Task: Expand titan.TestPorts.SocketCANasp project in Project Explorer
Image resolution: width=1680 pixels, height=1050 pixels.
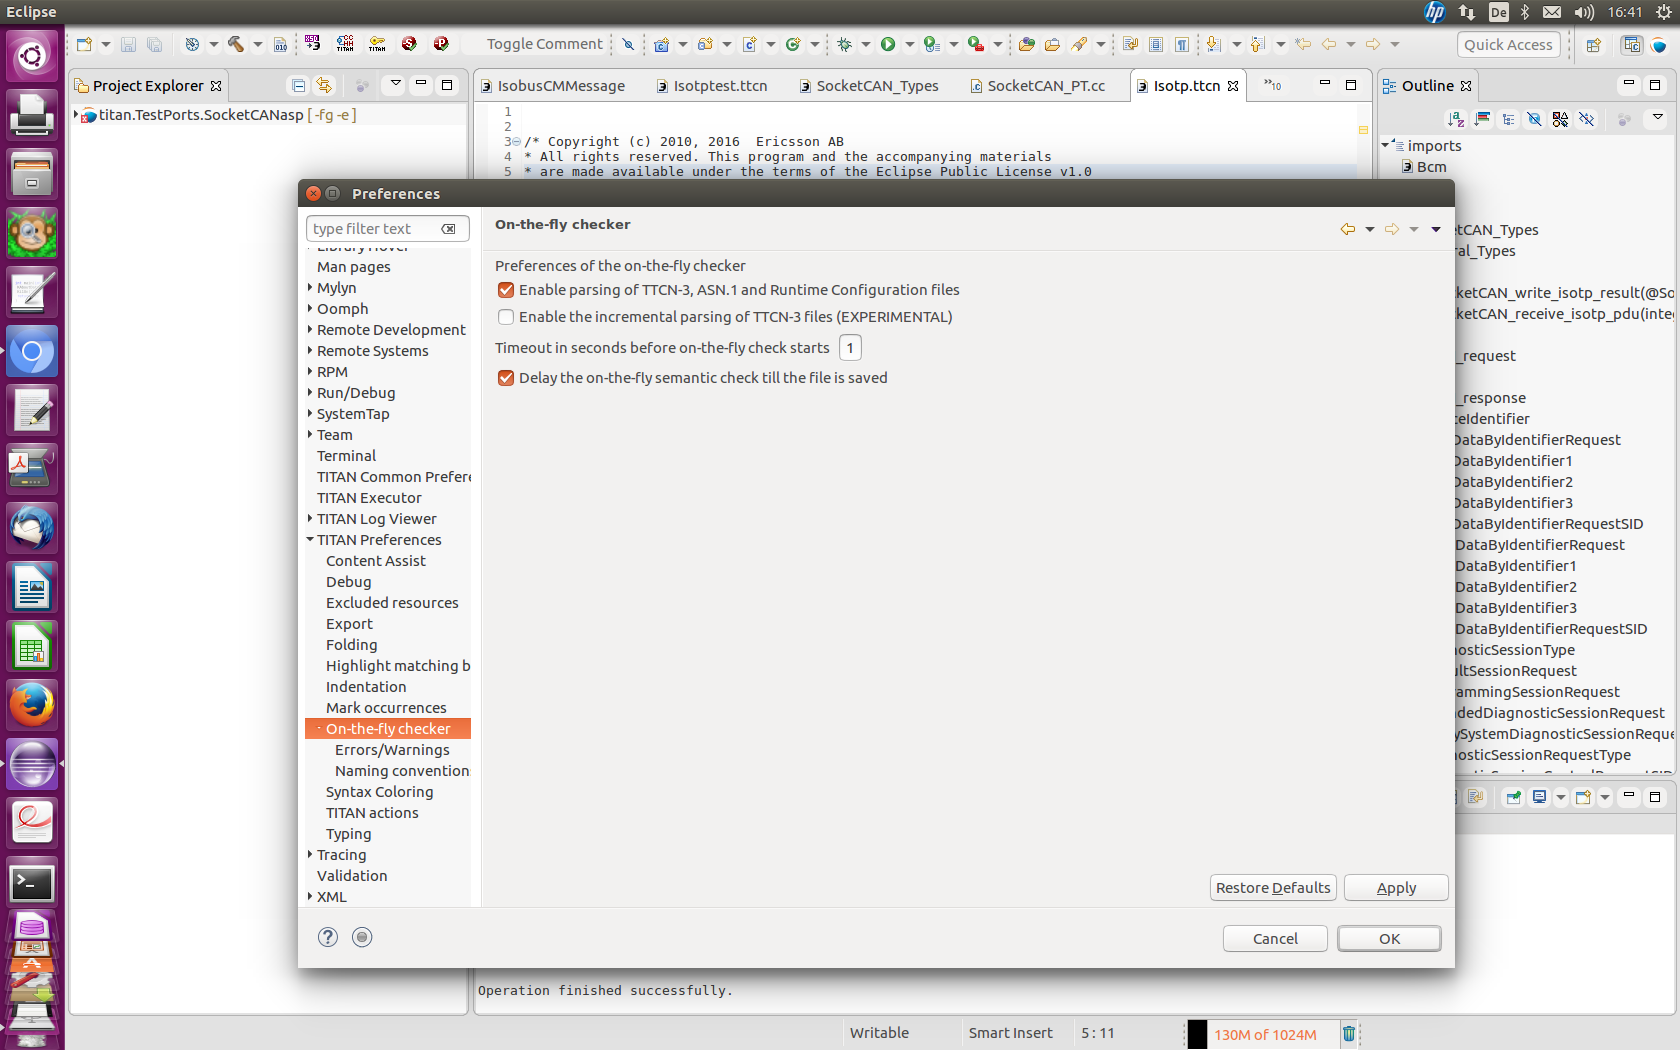Action: [x=76, y=115]
